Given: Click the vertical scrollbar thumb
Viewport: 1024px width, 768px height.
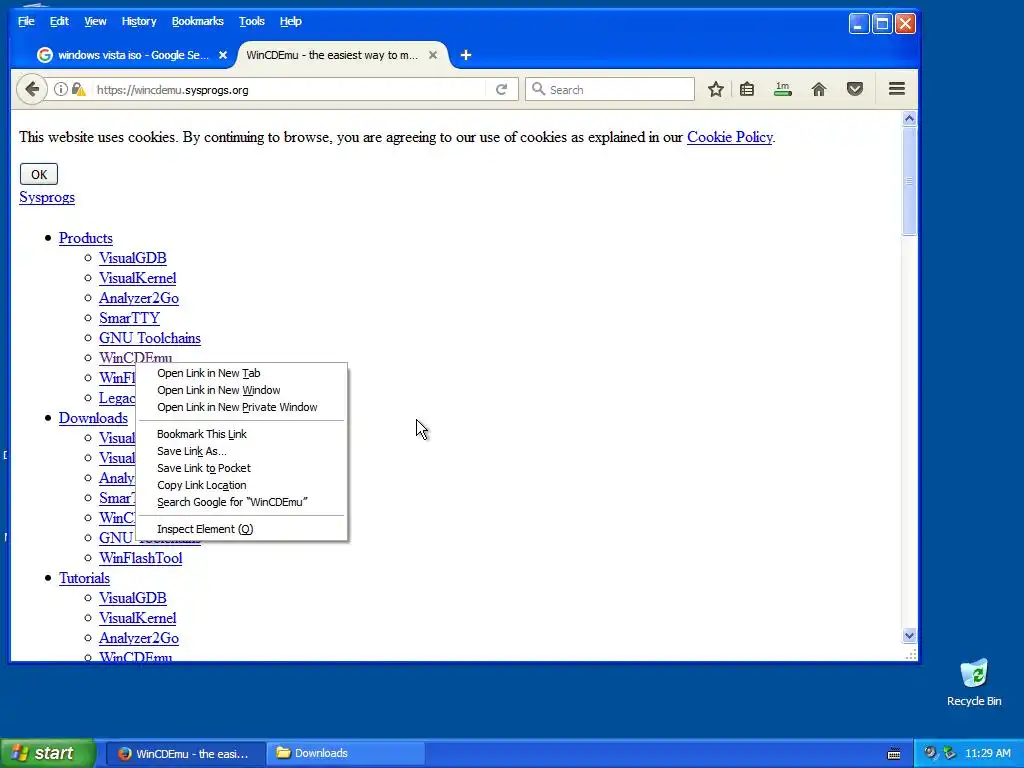Looking at the screenshot, I should point(909,181).
